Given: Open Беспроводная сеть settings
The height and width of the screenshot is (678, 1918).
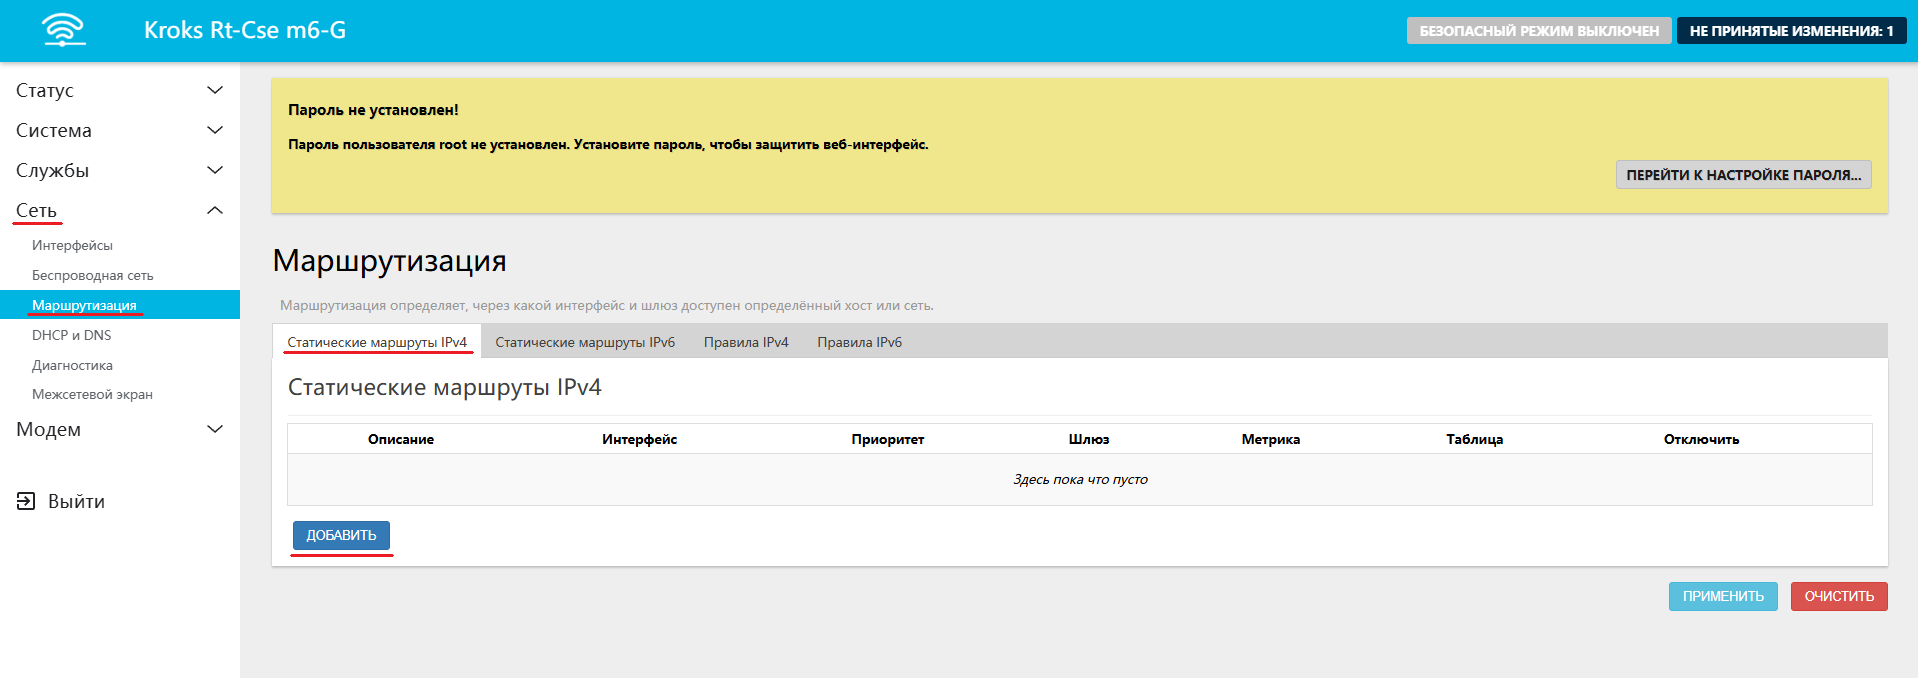Looking at the screenshot, I should point(92,275).
